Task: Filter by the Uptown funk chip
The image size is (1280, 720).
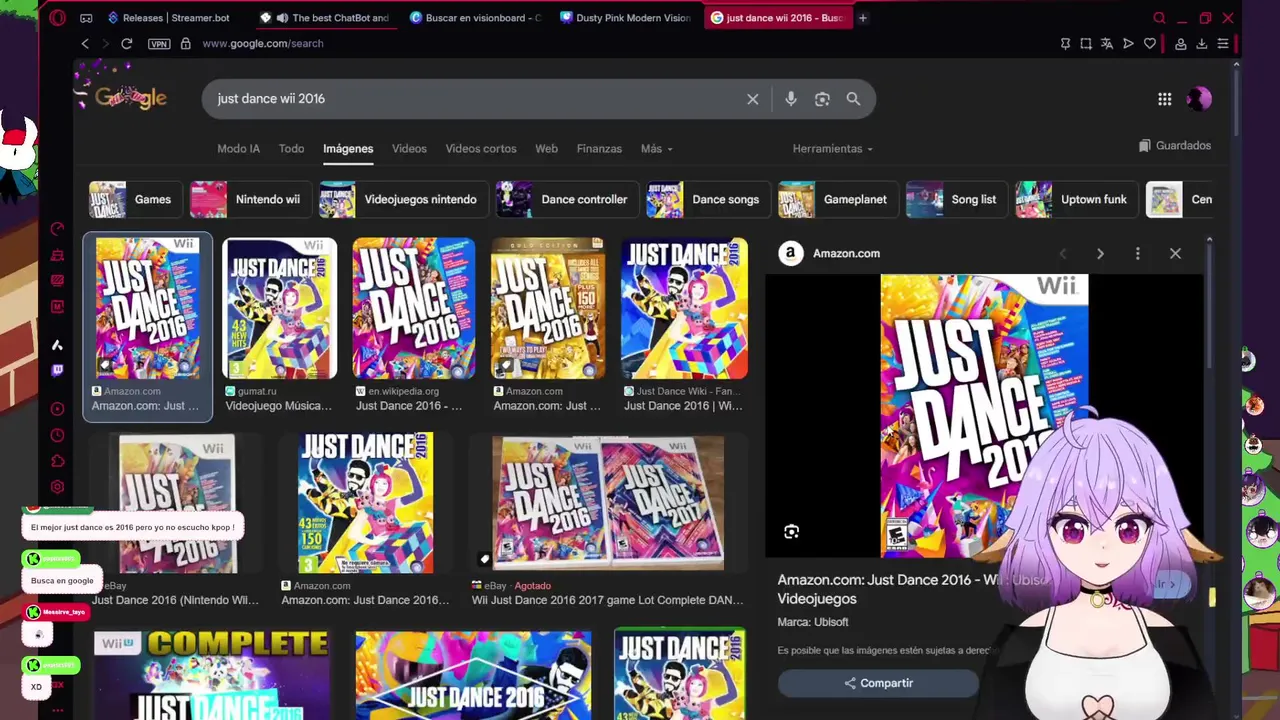Action: [x=1075, y=199]
